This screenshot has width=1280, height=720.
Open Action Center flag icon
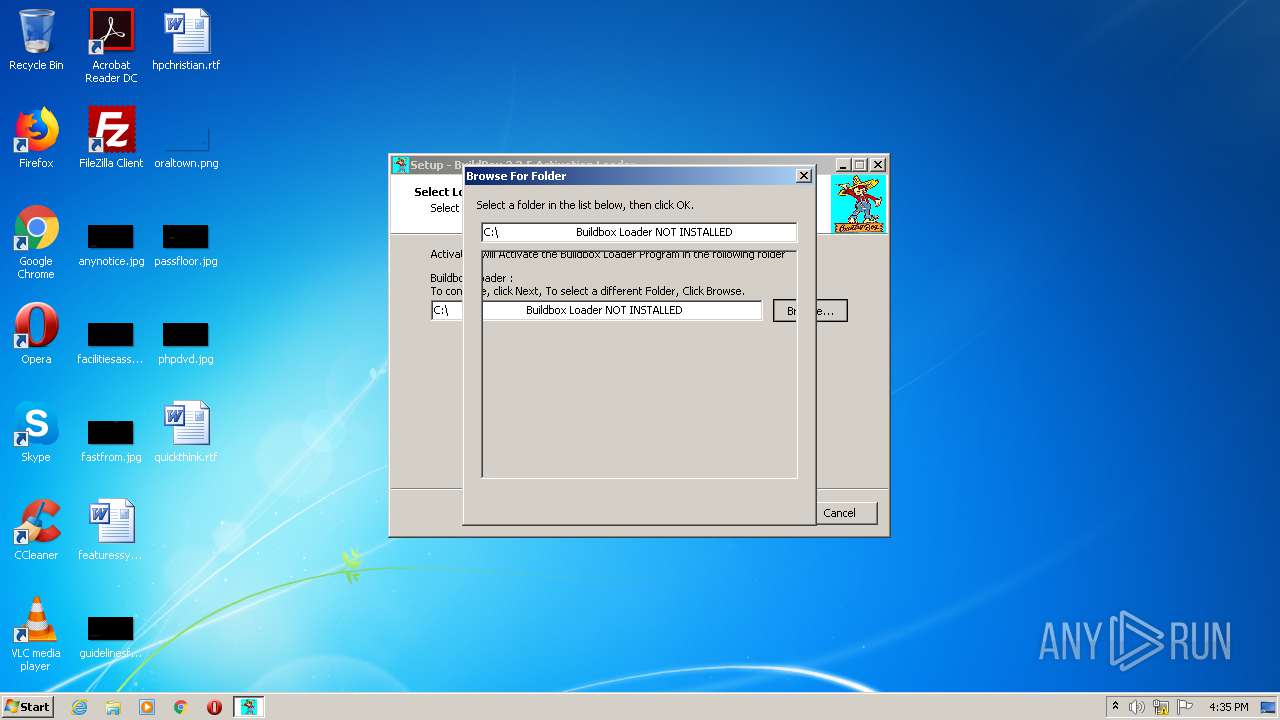pos(1184,707)
